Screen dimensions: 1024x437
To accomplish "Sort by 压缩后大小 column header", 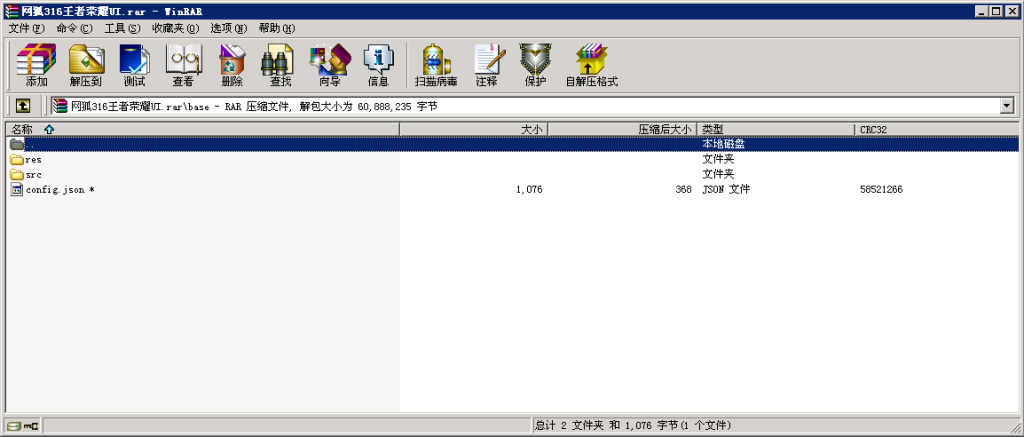I will [x=622, y=129].
